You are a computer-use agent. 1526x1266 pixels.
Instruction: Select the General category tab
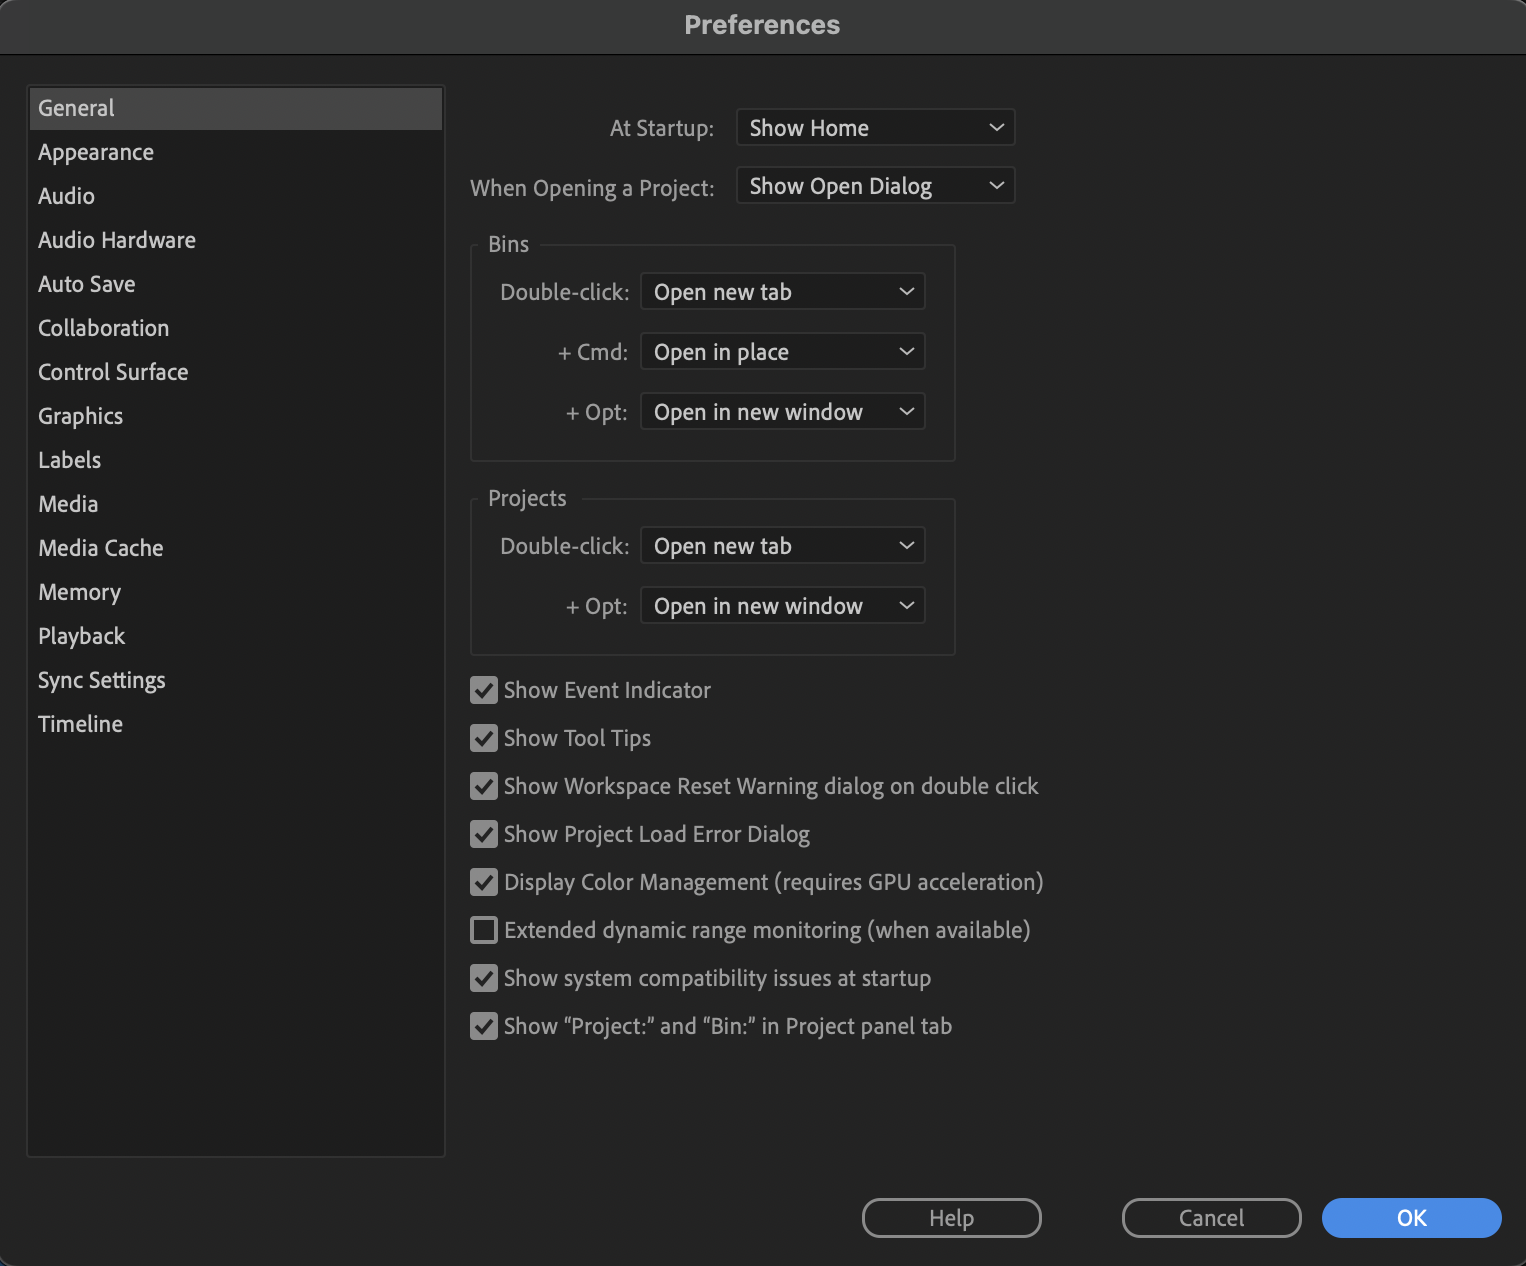(75, 107)
